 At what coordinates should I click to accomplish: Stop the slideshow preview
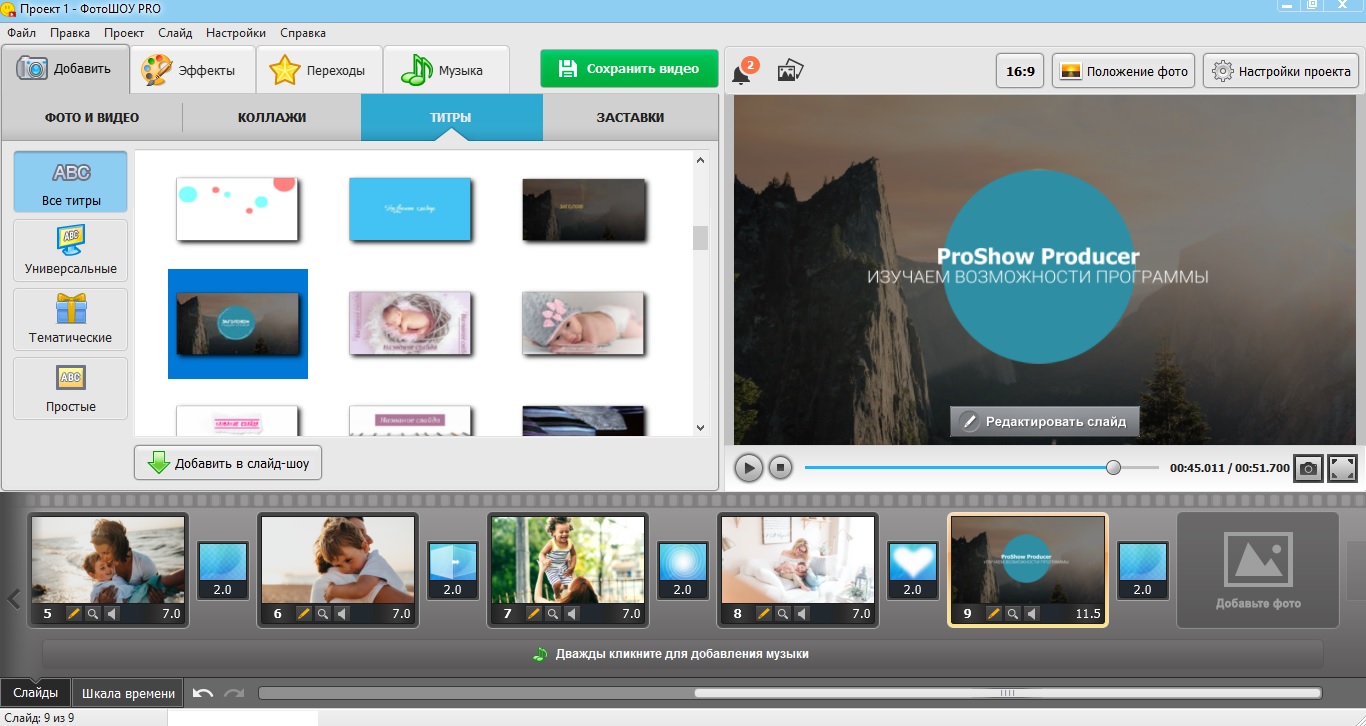tap(781, 467)
